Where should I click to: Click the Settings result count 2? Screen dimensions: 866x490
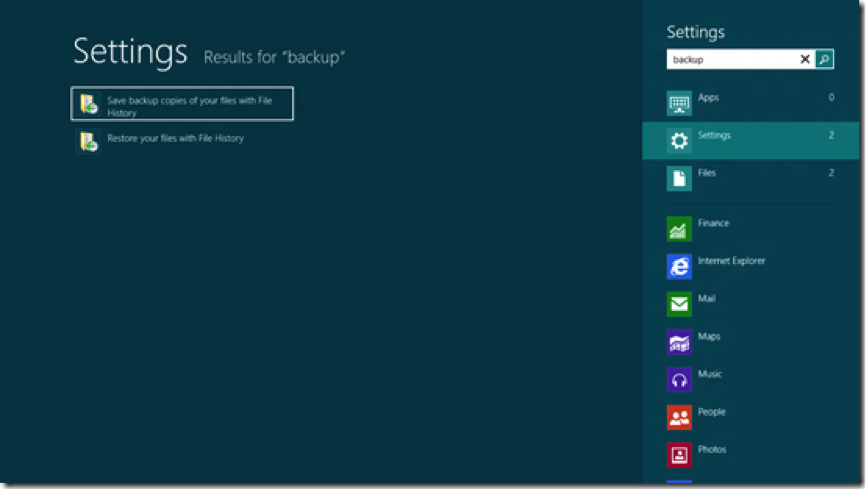[831, 135]
